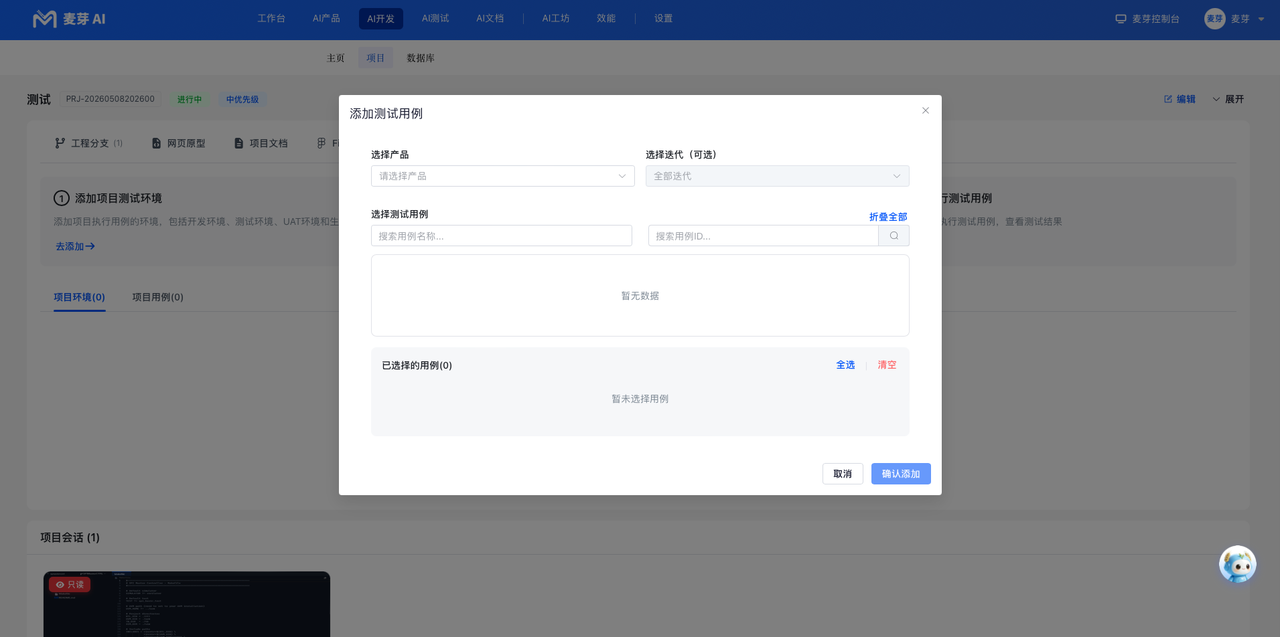Click the 取消 button

pyautogui.click(x=843, y=474)
